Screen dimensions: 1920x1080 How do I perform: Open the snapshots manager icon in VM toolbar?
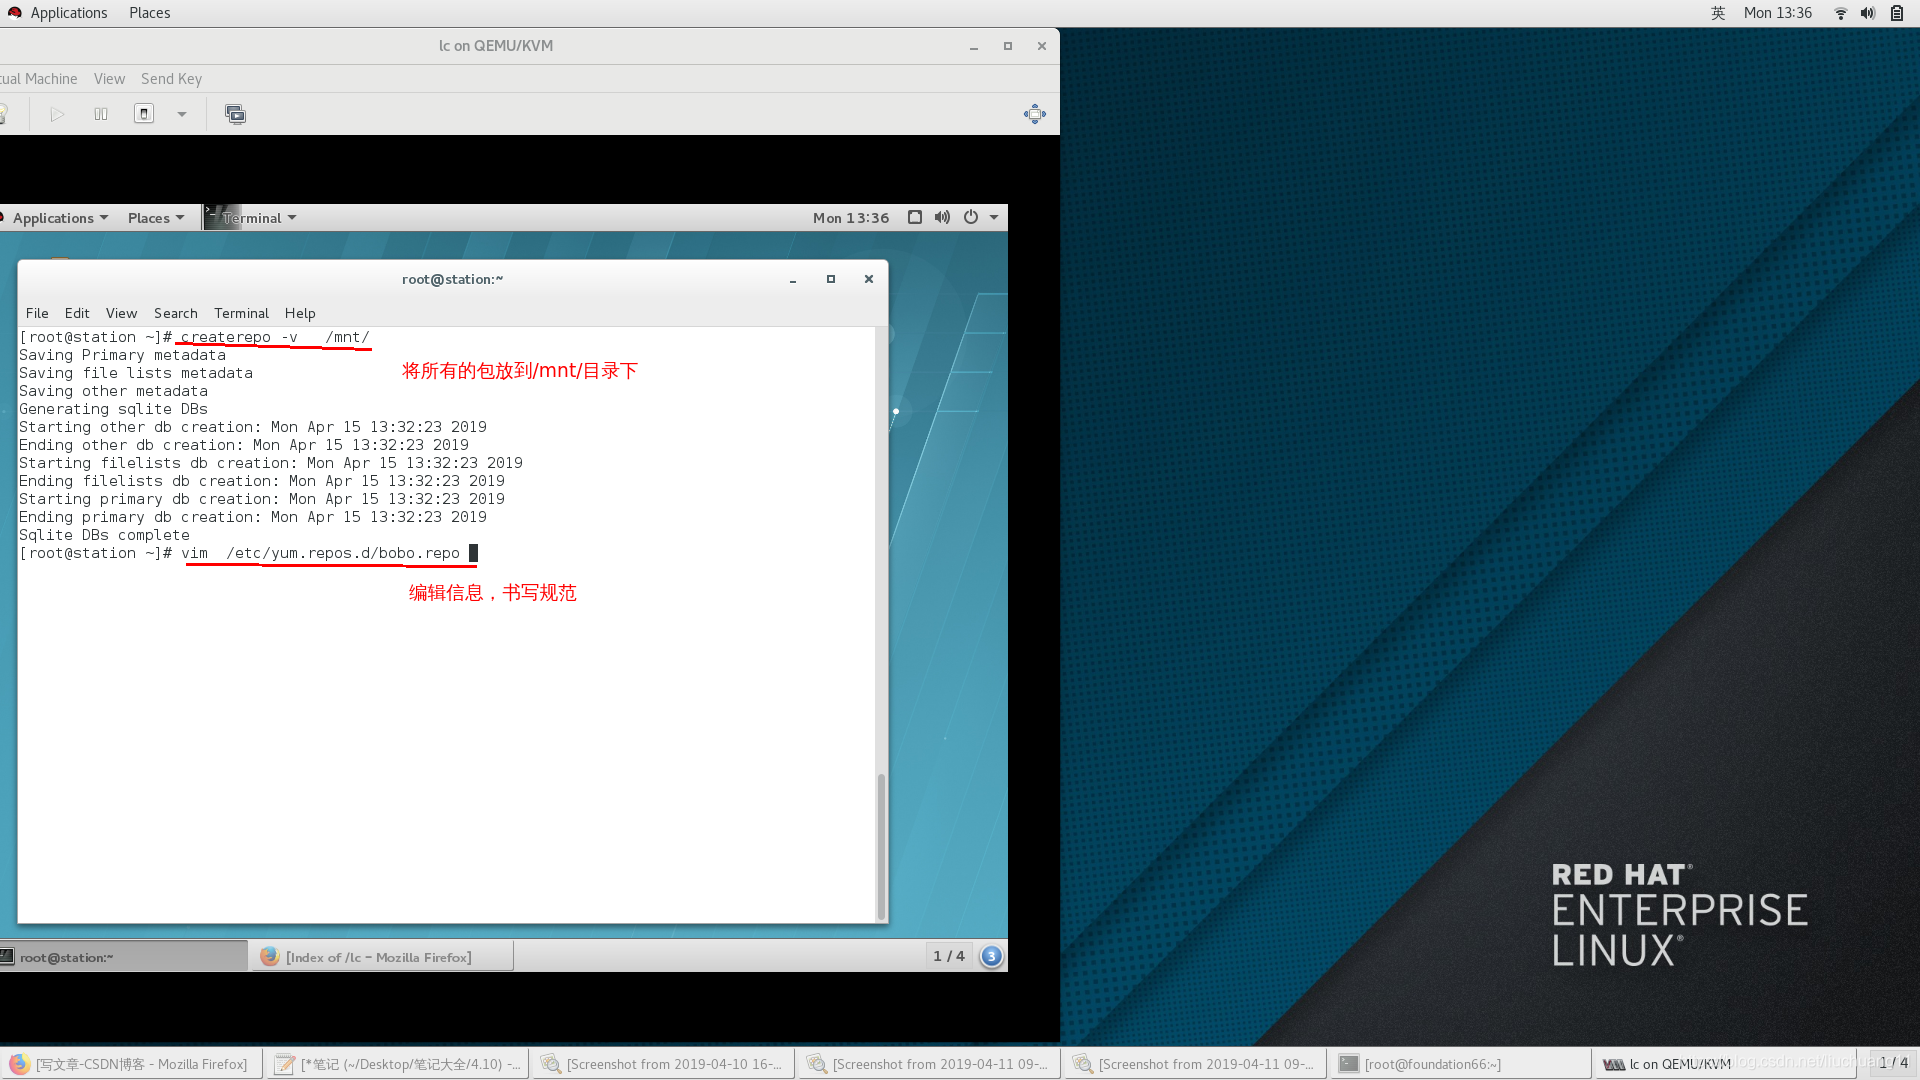235,114
